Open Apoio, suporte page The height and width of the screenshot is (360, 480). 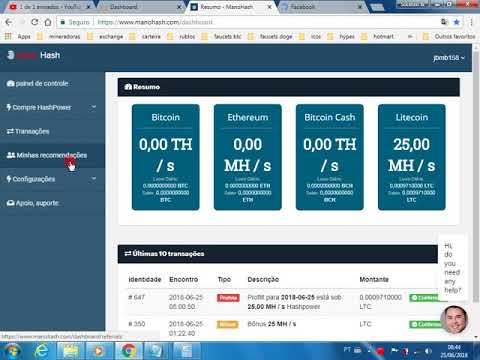pos(52,203)
